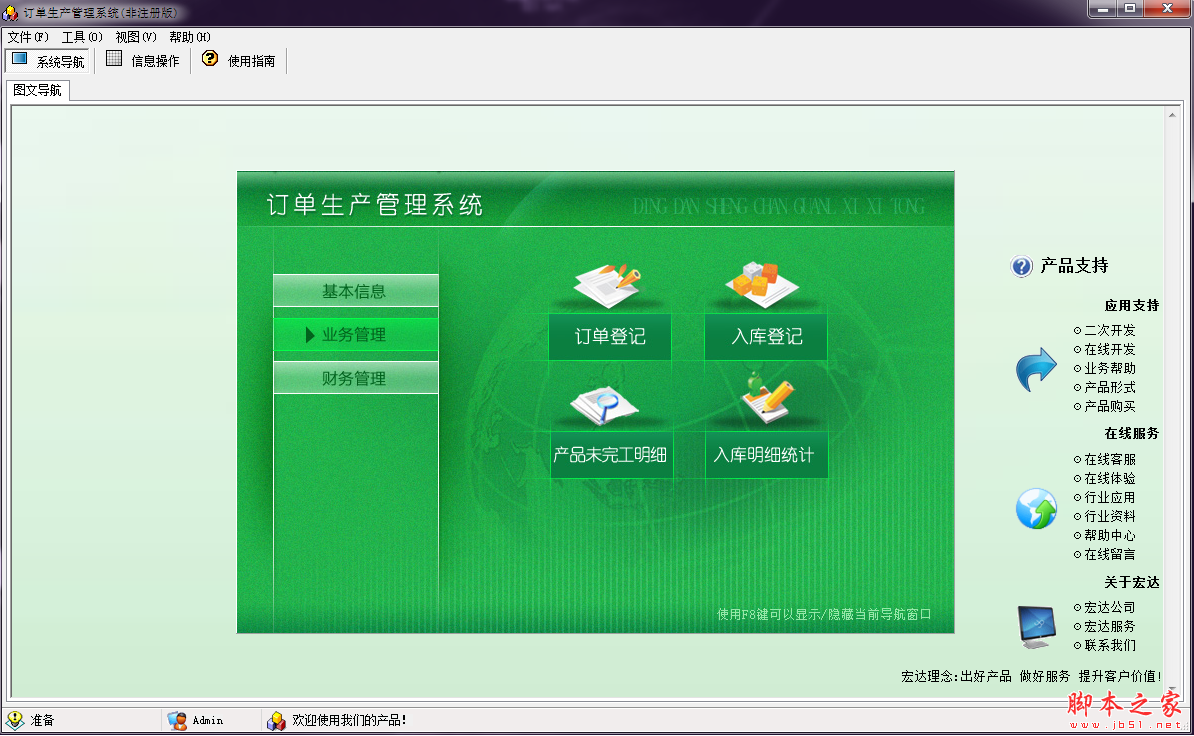Click the 准备 status bar icon
Image resolution: width=1194 pixels, height=736 pixels.
pyautogui.click(x=14, y=719)
